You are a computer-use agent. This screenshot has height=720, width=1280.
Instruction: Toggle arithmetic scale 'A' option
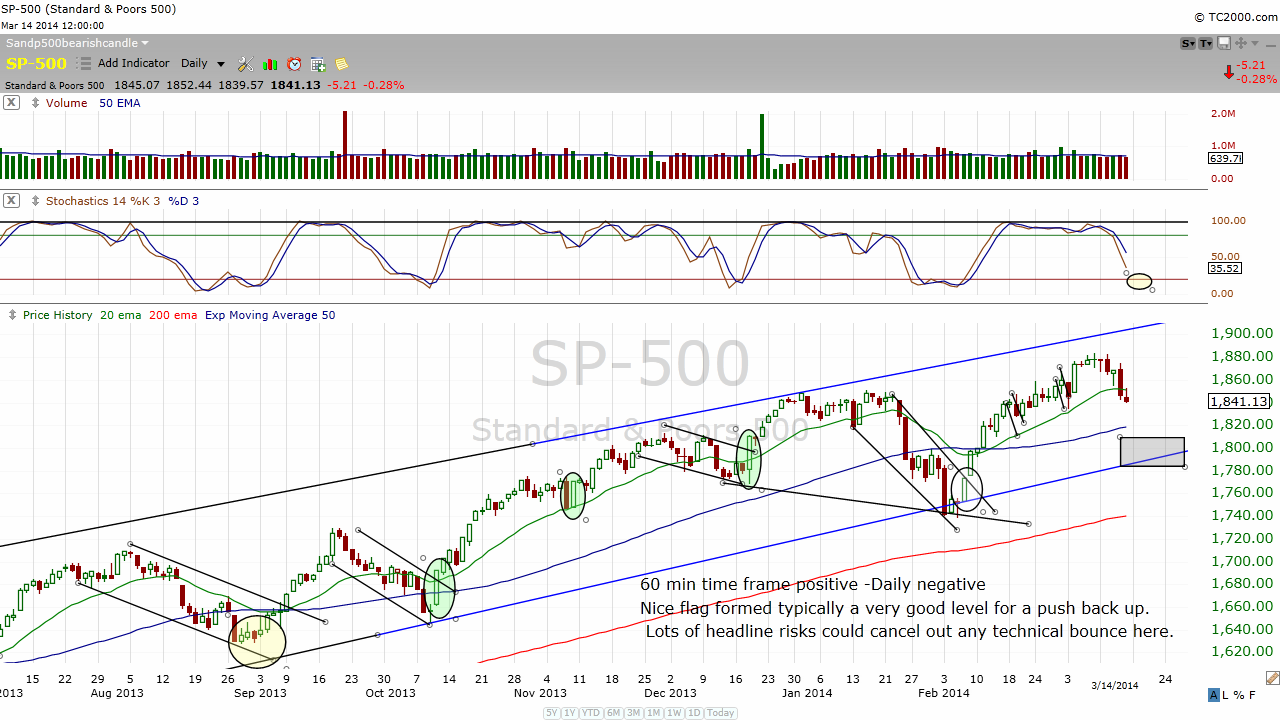click(x=1213, y=695)
